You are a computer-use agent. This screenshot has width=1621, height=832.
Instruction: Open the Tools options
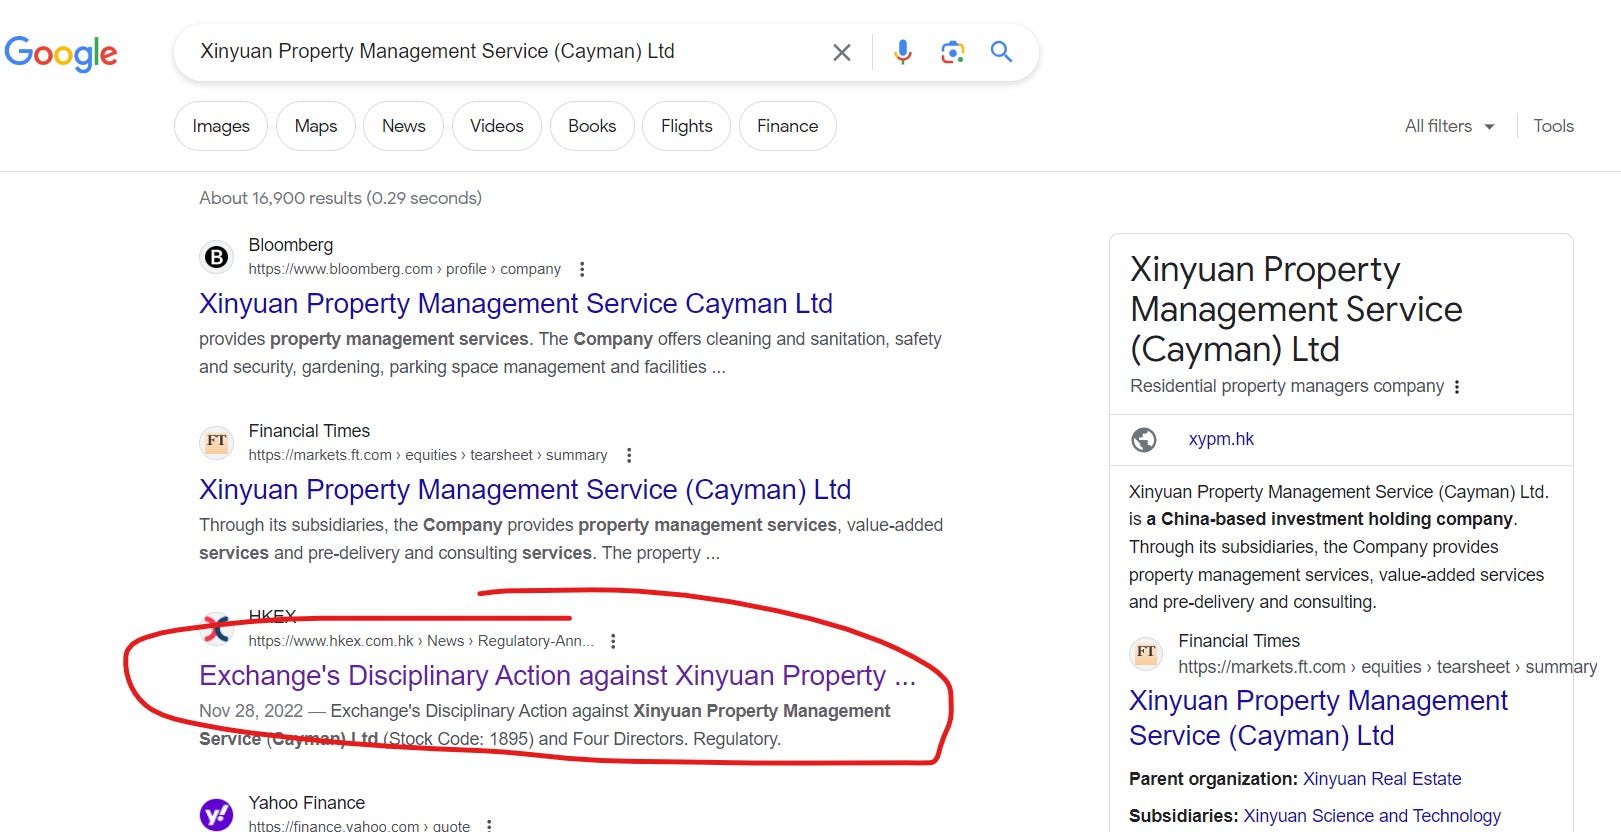pos(1553,126)
